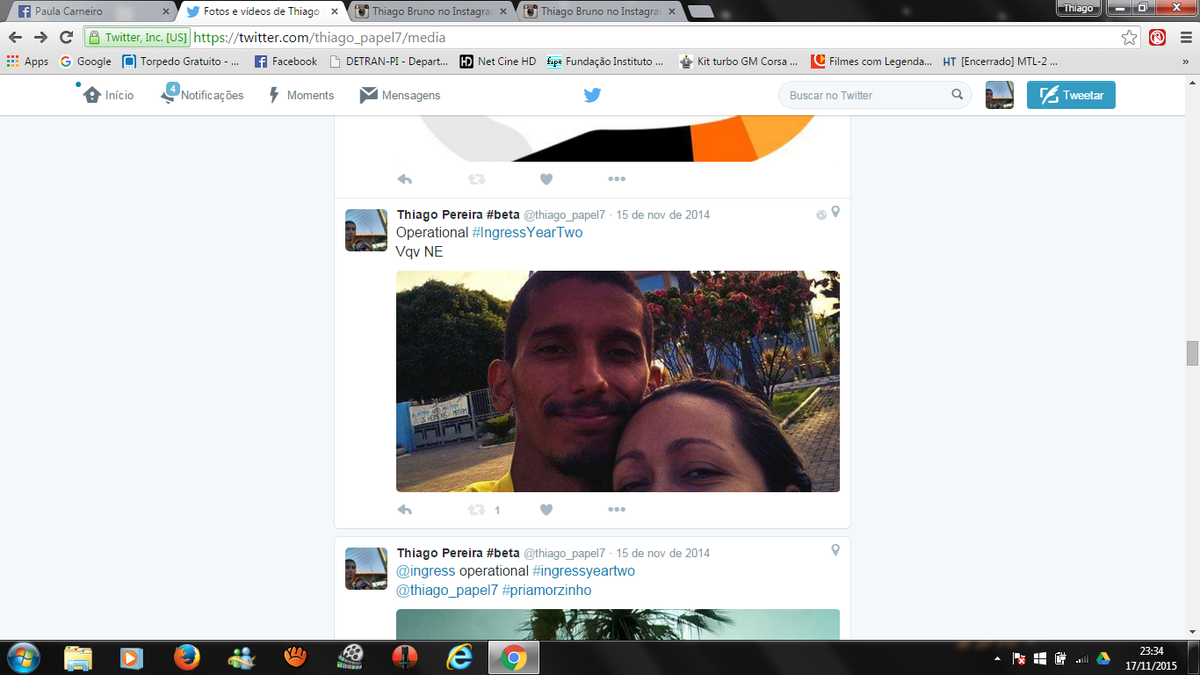Open the profile avatar menu beside Tweetar
The image size is (1200, 675).
1000,95
